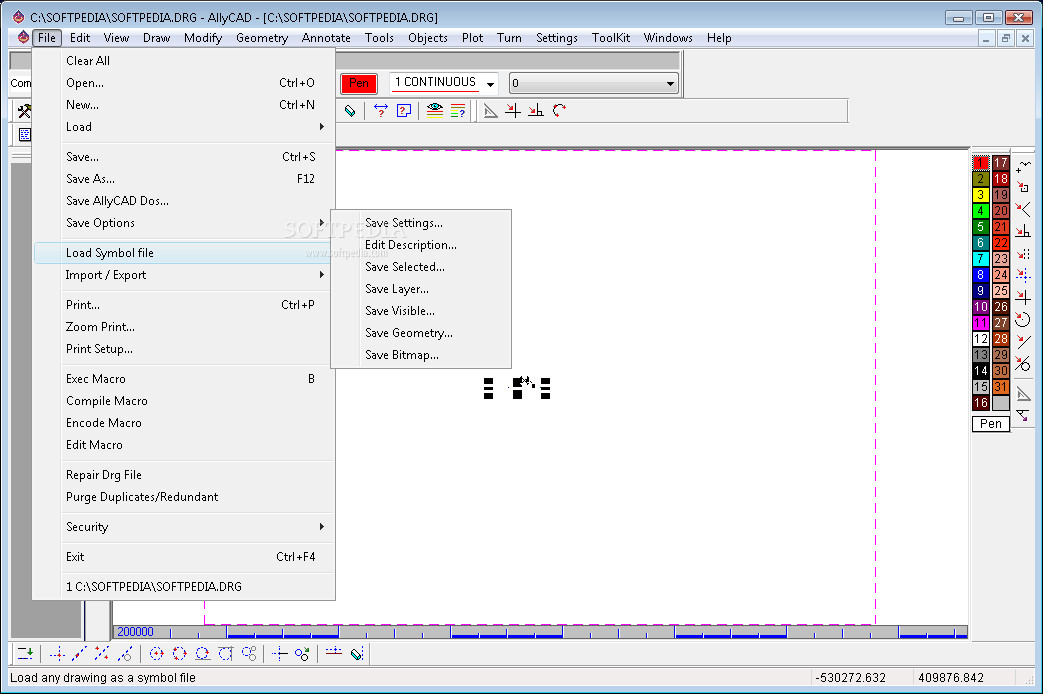Click the measure distance query icon
1043x694 pixels.
click(380, 111)
